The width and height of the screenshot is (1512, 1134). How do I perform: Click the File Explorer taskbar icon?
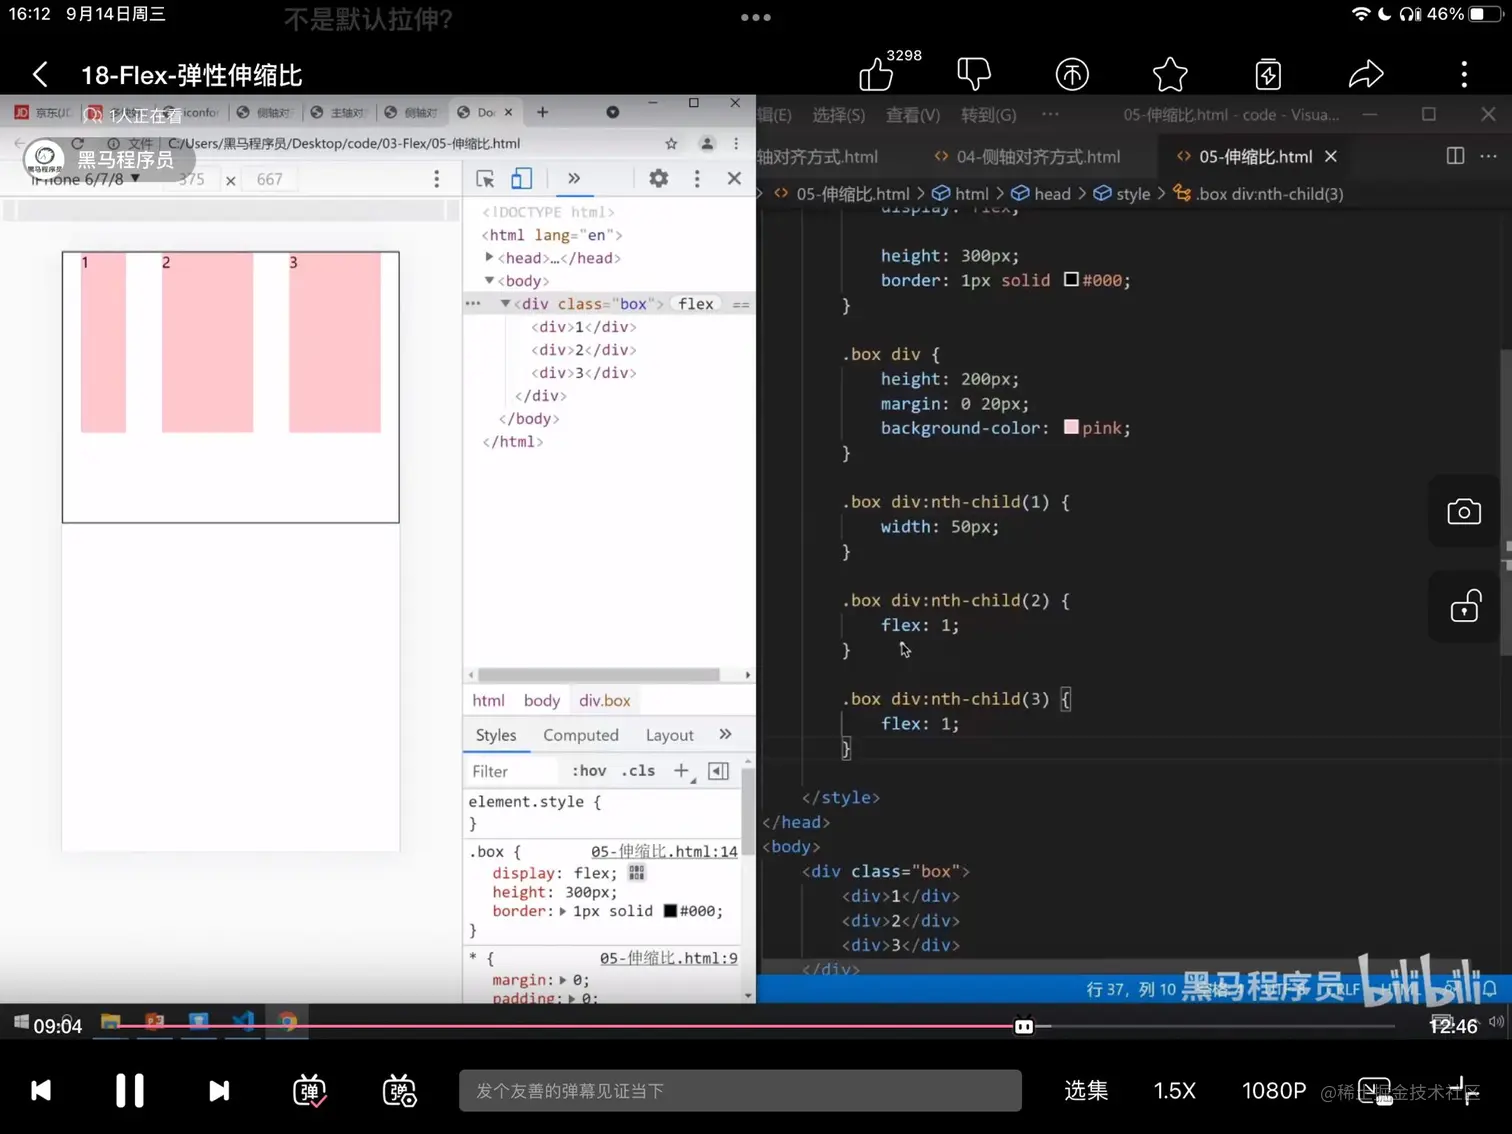coord(110,1022)
